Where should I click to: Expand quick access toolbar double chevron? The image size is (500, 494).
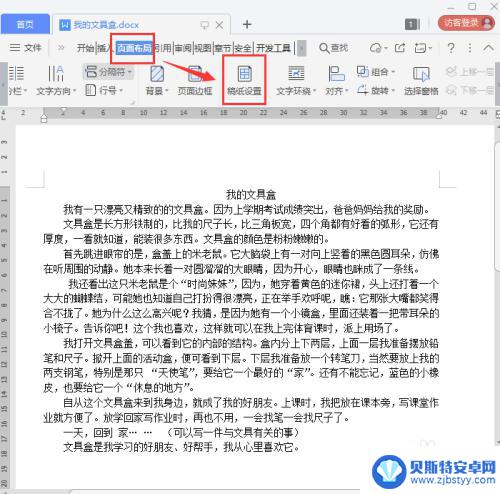[x=61, y=48]
